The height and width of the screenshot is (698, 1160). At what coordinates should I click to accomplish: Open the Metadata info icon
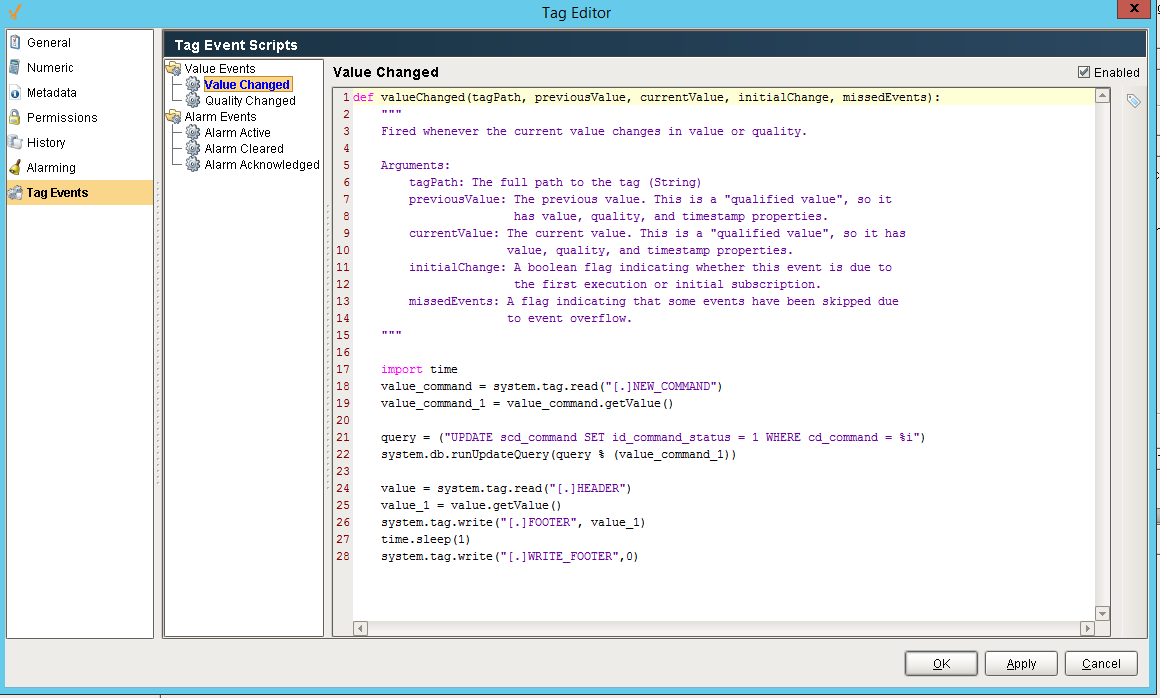(x=15, y=92)
